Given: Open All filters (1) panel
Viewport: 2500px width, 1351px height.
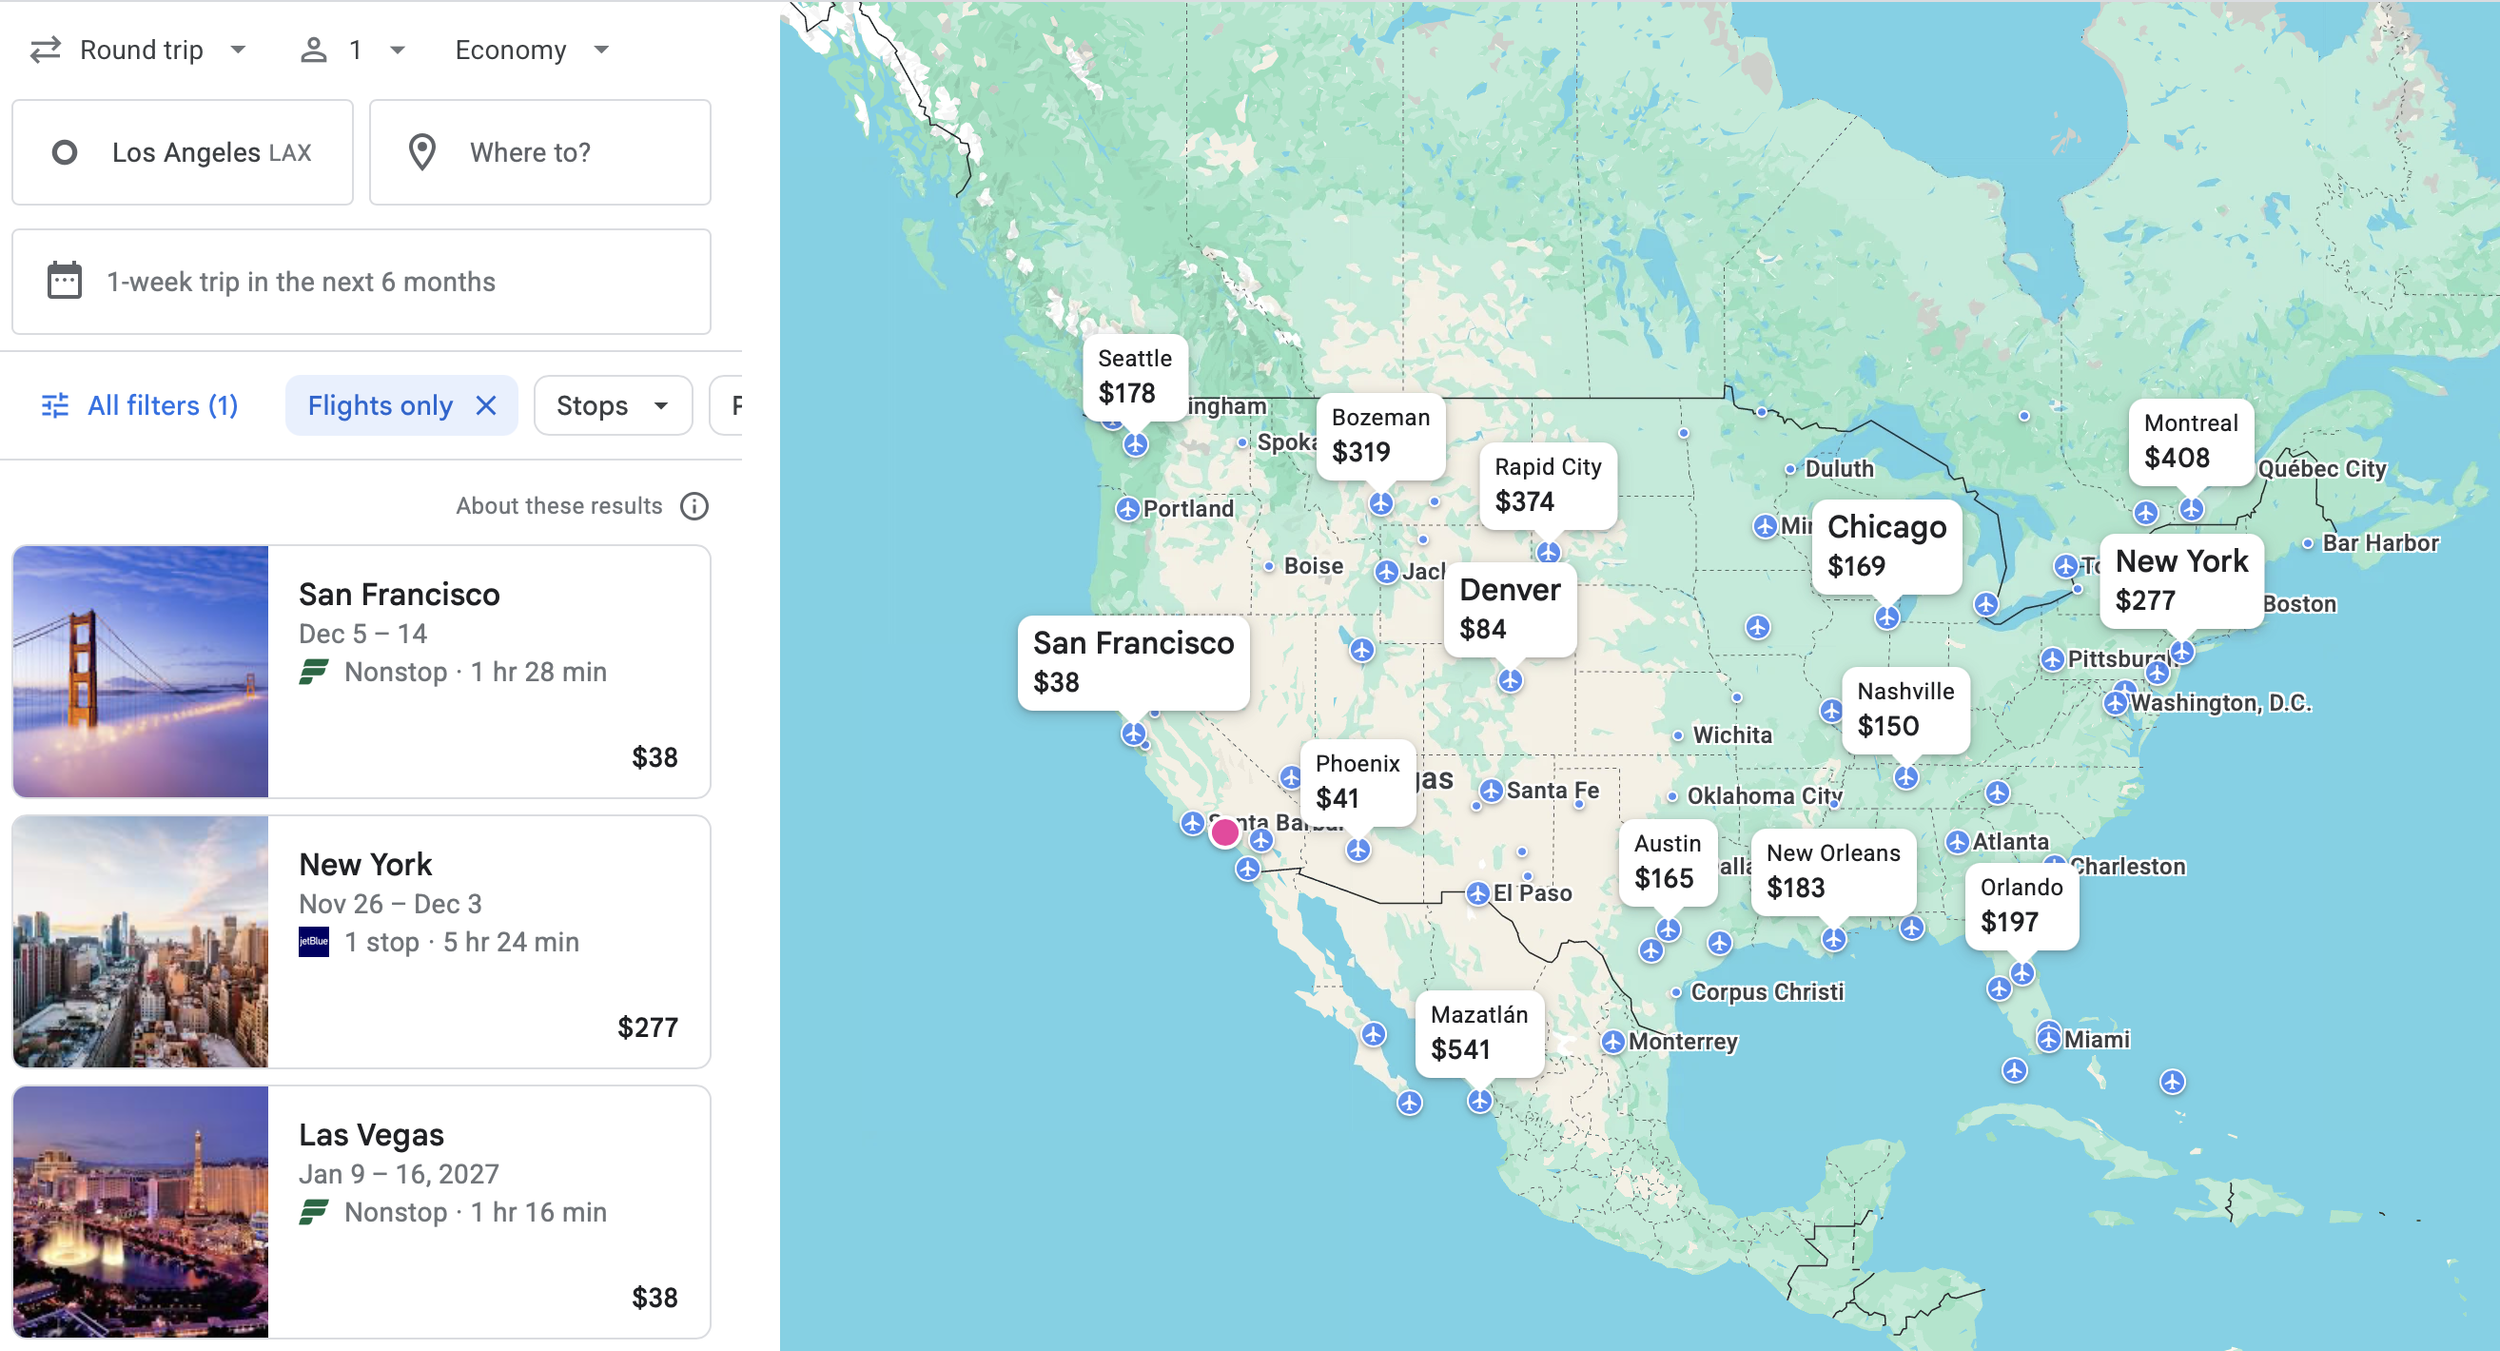Looking at the screenshot, I should click(140, 405).
